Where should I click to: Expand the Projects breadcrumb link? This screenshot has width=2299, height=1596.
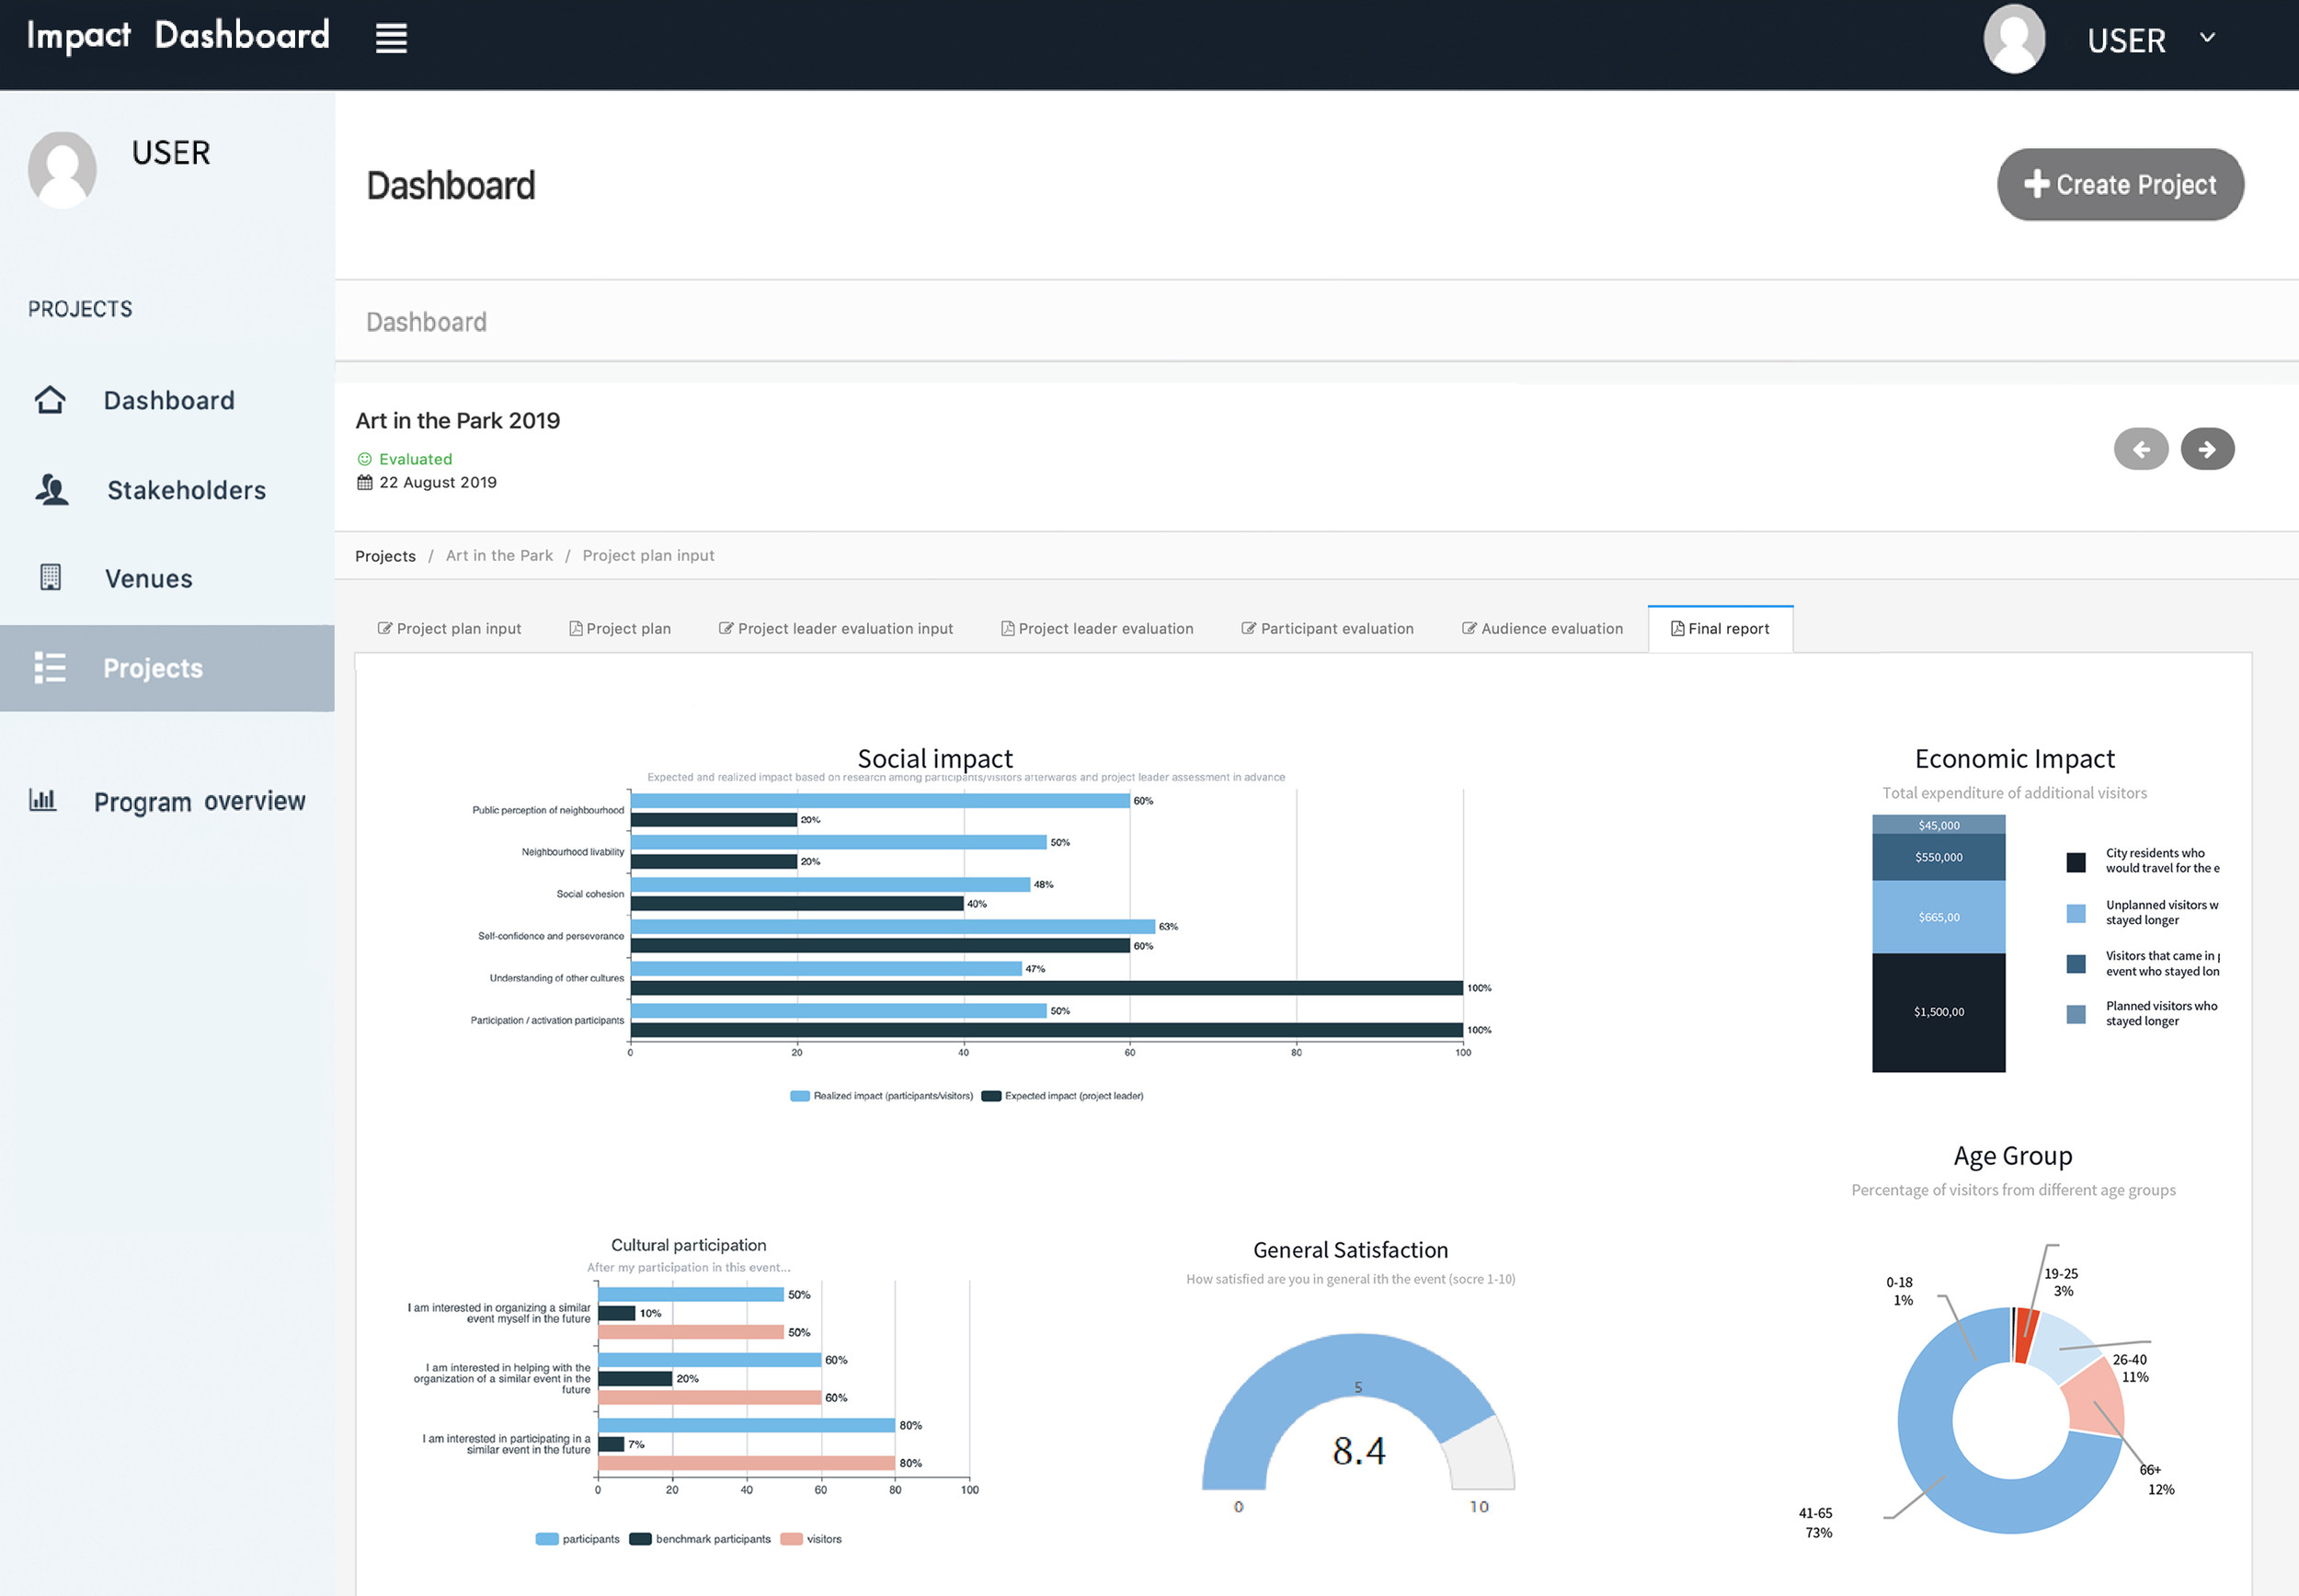(385, 556)
